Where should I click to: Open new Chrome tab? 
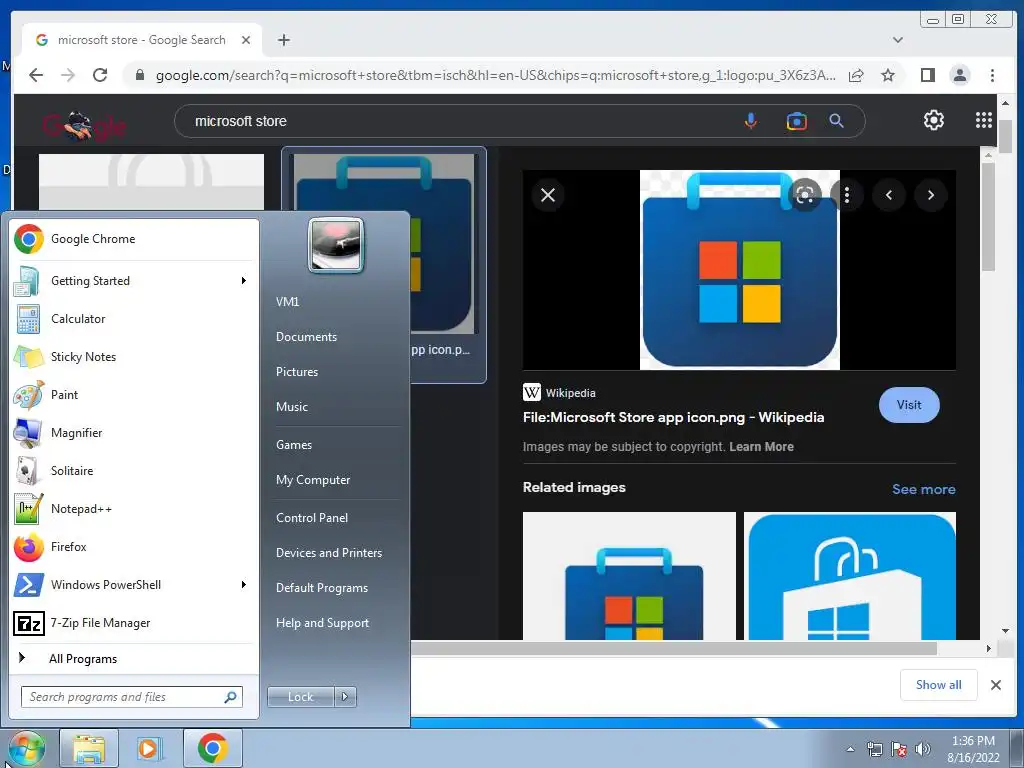pos(283,40)
